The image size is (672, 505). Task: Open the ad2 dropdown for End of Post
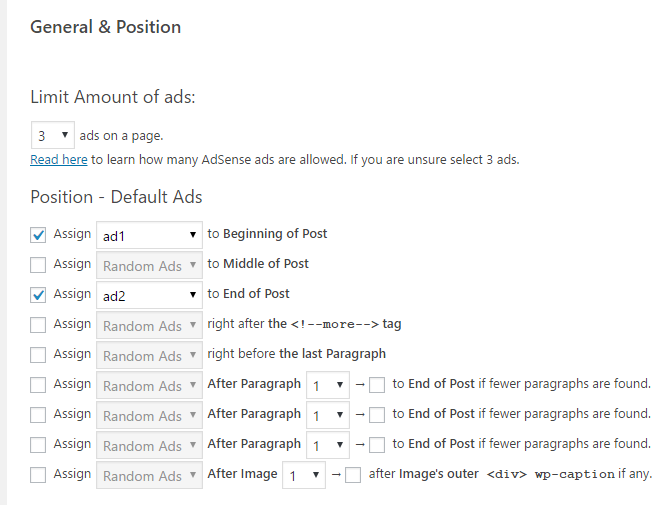point(149,295)
